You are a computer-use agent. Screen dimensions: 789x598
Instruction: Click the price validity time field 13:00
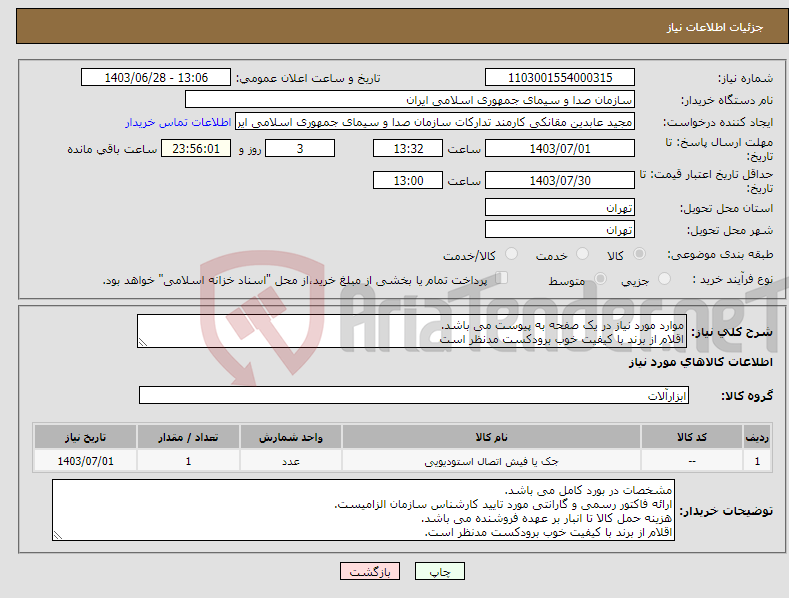coord(408,180)
